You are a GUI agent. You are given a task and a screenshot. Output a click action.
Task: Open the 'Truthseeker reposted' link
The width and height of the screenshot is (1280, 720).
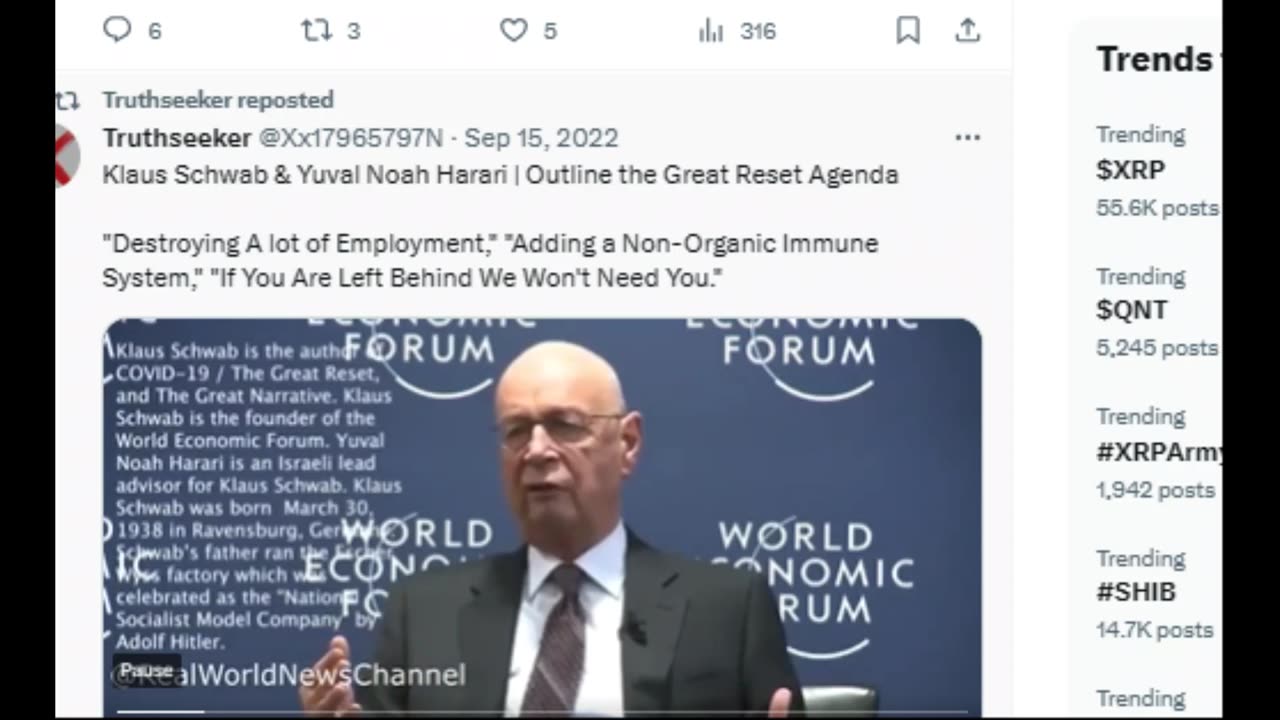pos(218,100)
